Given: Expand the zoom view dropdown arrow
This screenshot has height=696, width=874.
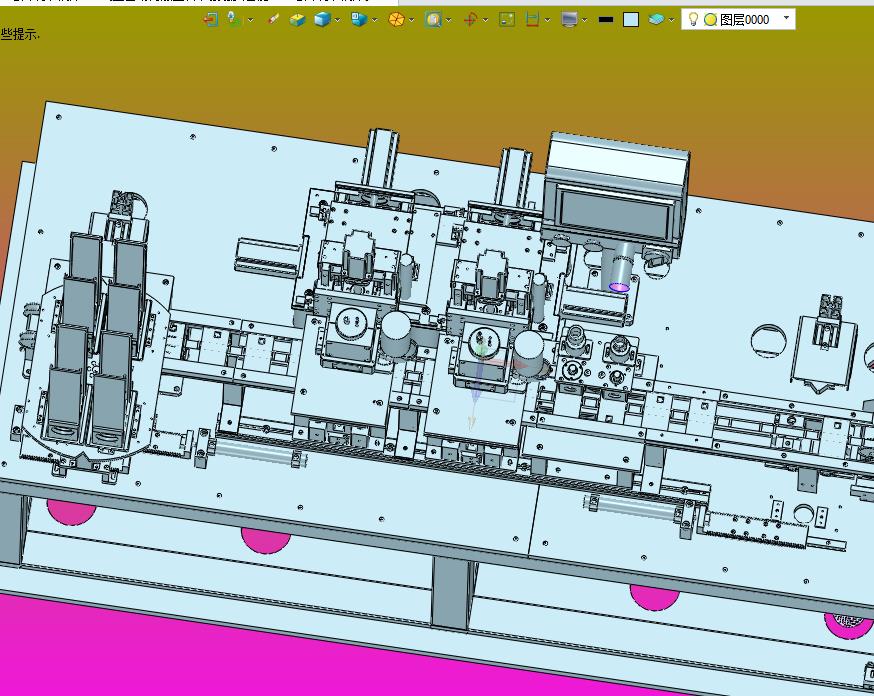Looking at the screenshot, I should 449,20.
